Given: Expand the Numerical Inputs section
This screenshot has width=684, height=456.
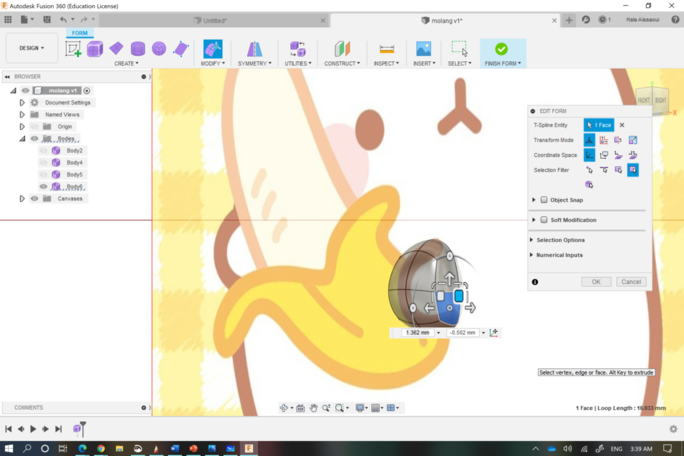Looking at the screenshot, I should (x=531, y=255).
